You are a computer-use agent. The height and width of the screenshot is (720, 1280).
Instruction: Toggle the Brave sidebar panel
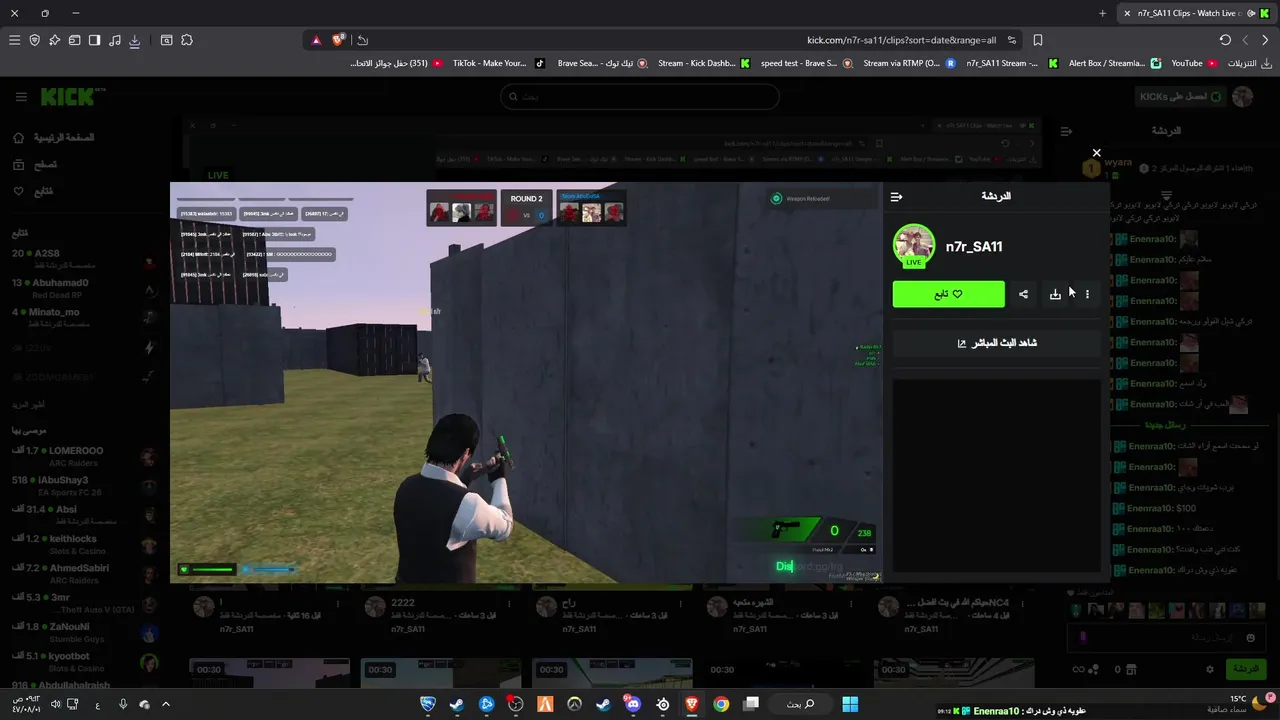coord(94,40)
